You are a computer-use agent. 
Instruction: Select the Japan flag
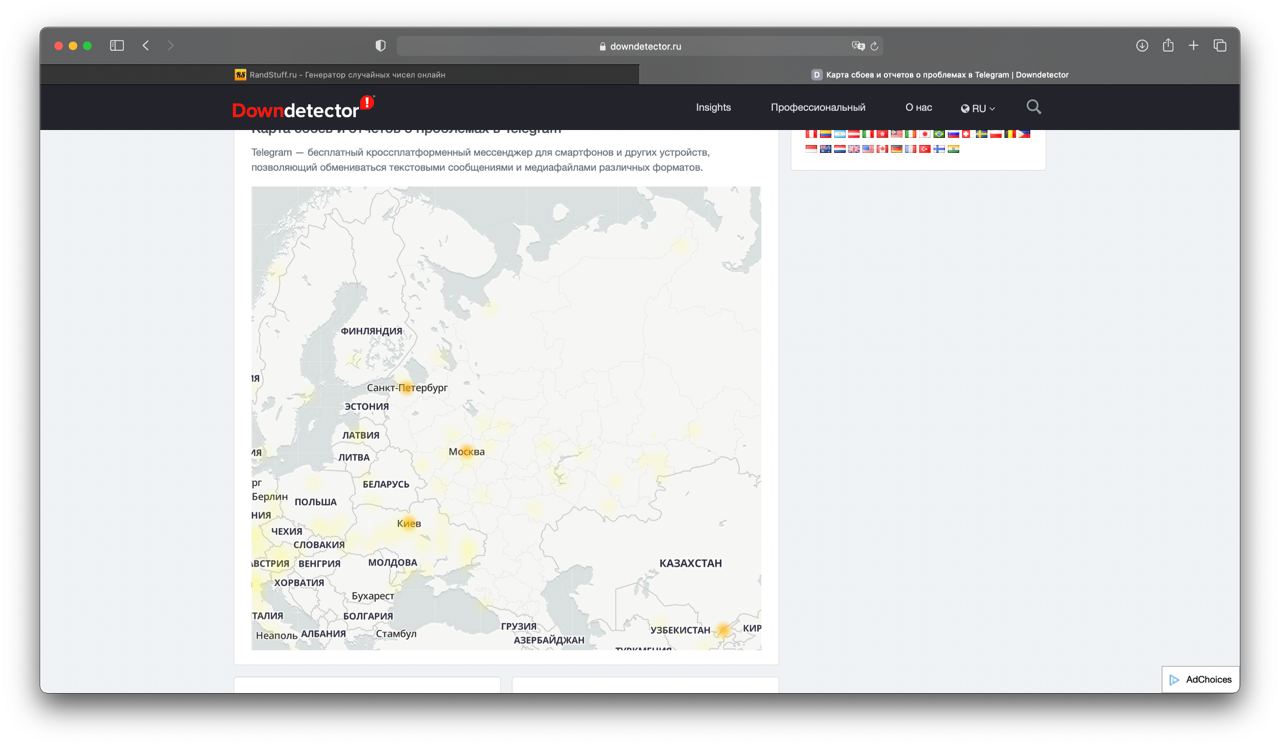click(x=925, y=134)
